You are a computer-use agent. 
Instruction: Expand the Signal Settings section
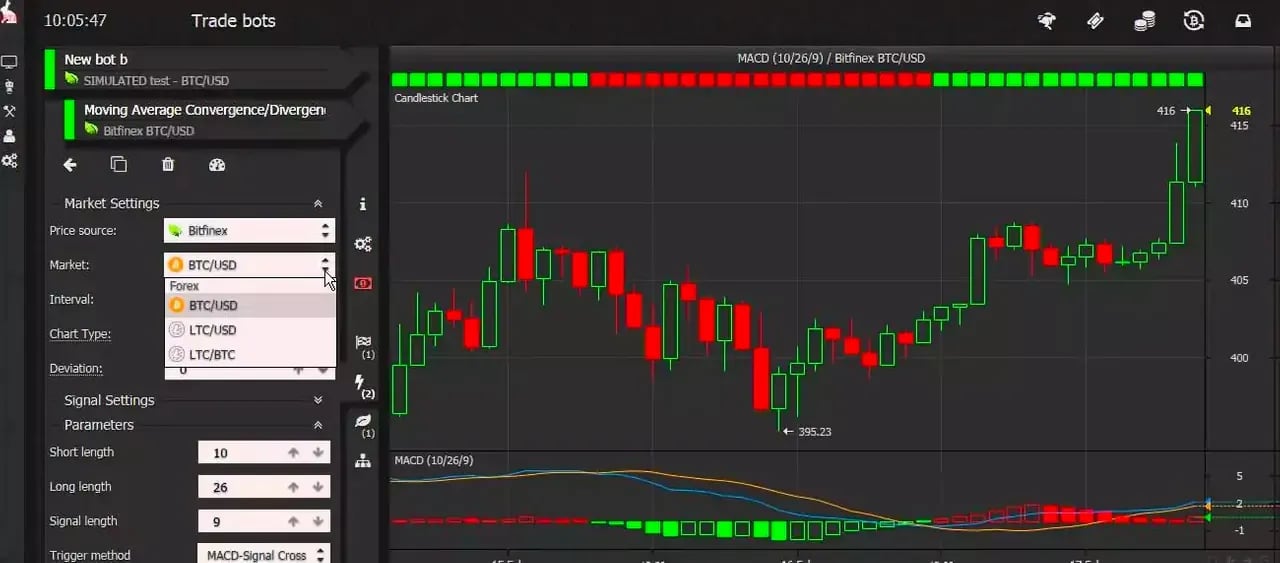[318, 400]
